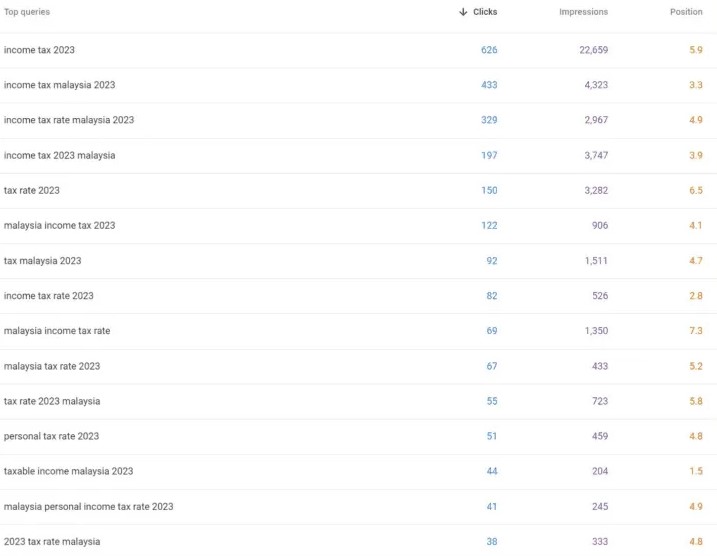
Task: Select the "malaysia income tax 2023" query
Action: [x=59, y=225]
